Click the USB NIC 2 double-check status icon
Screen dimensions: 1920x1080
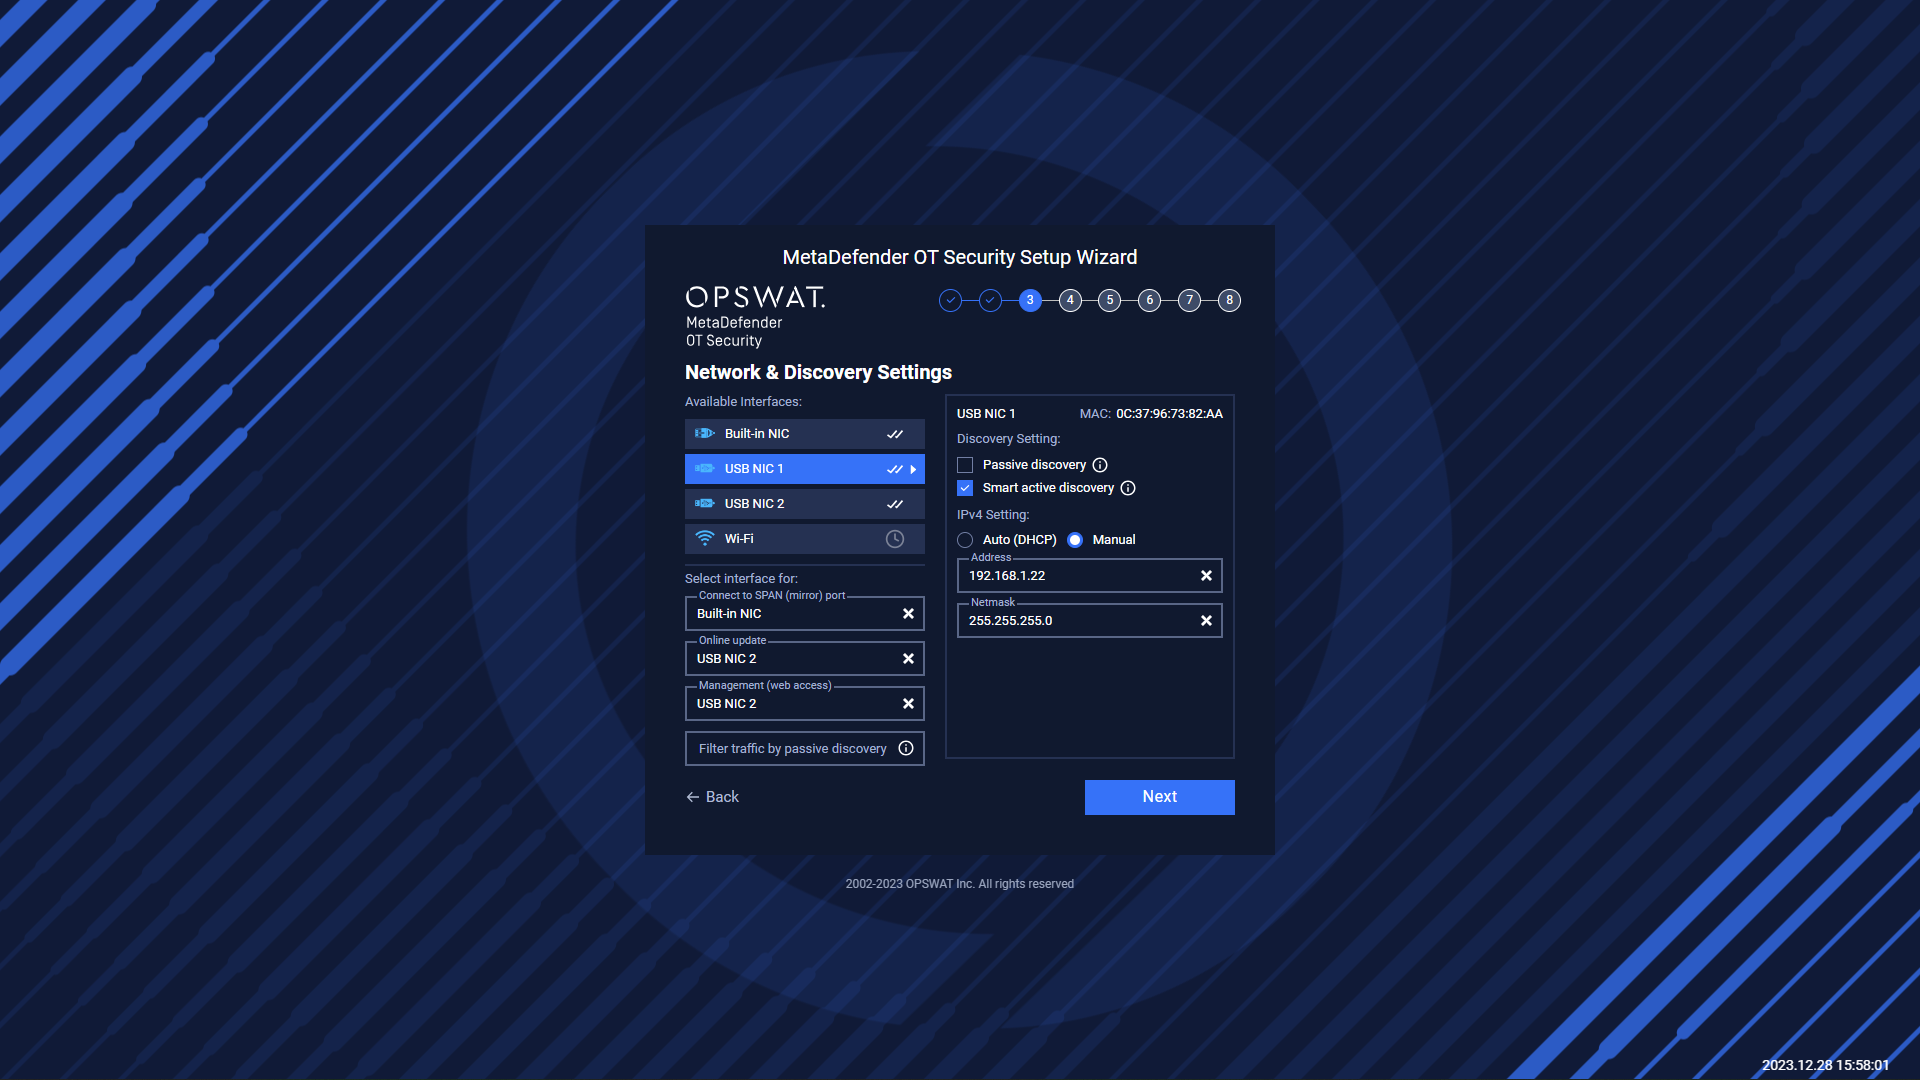coord(895,504)
